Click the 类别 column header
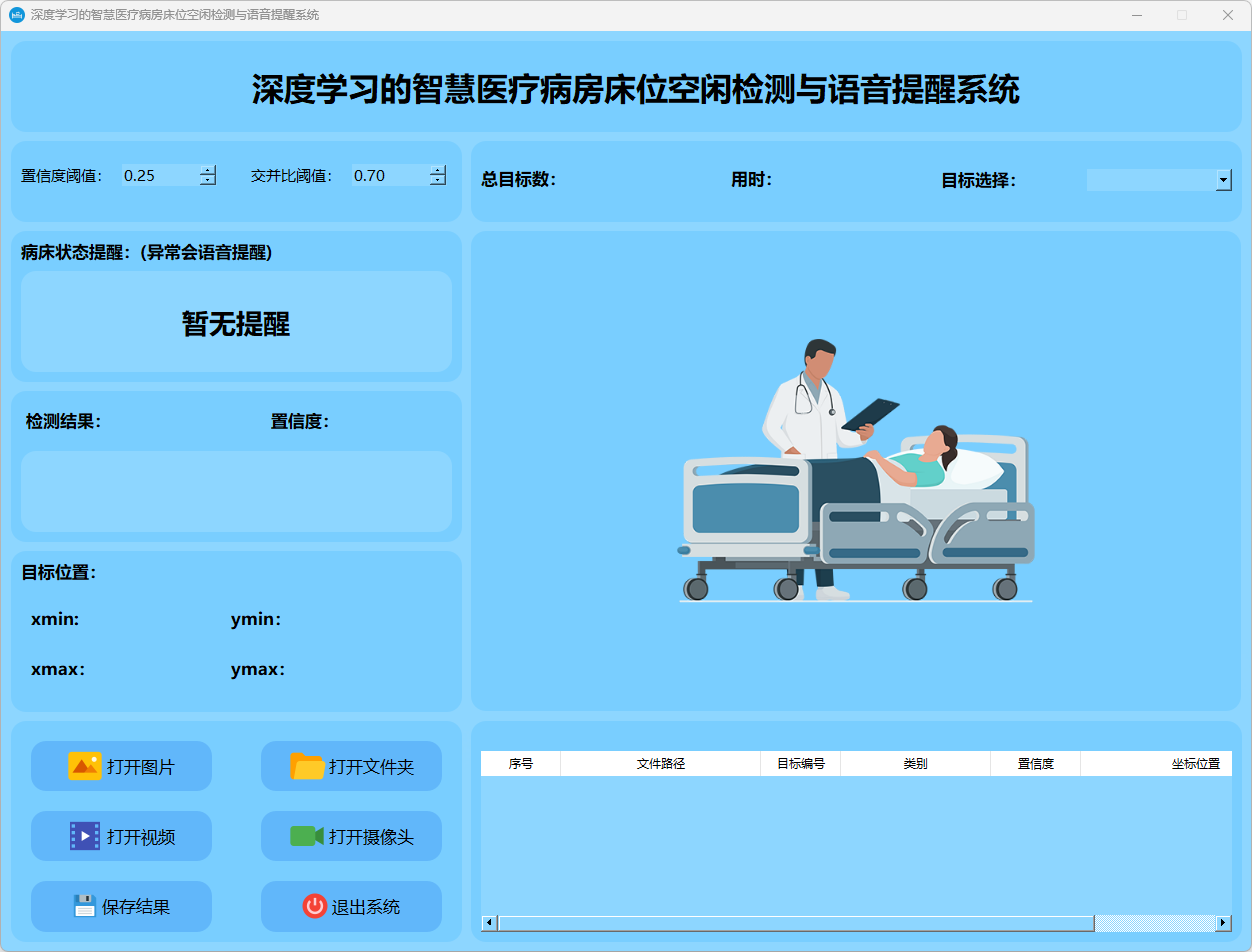The image size is (1252, 952). tap(915, 763)
